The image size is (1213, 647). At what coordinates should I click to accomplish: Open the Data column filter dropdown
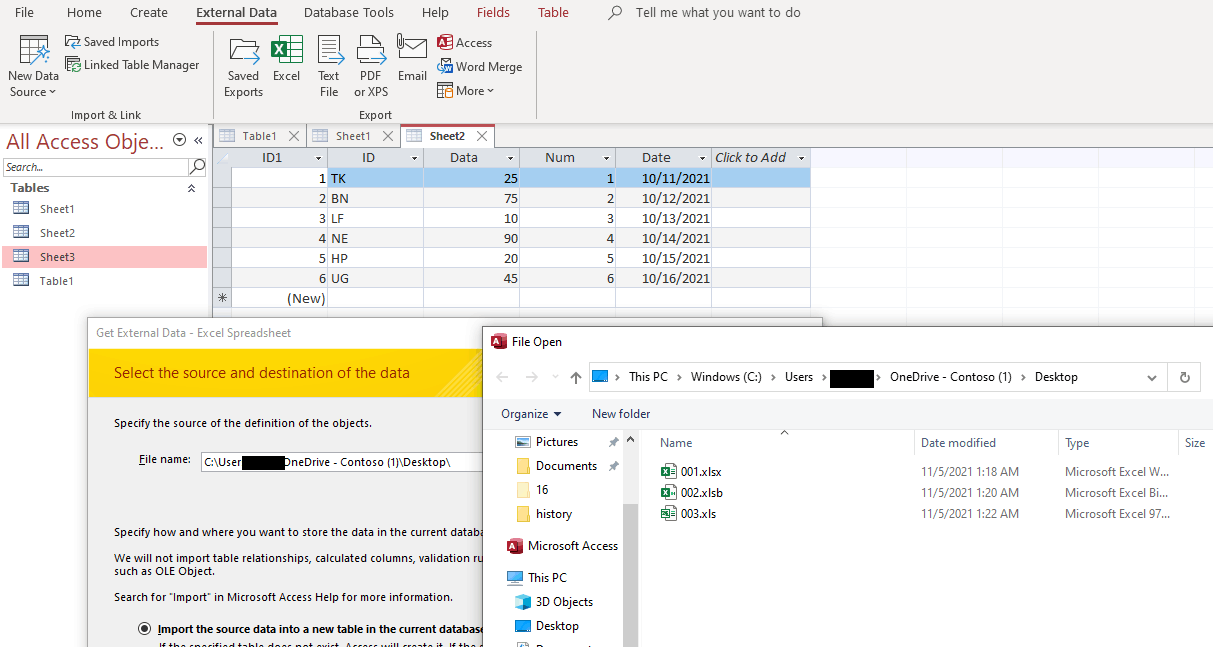(x=510, y=158)
